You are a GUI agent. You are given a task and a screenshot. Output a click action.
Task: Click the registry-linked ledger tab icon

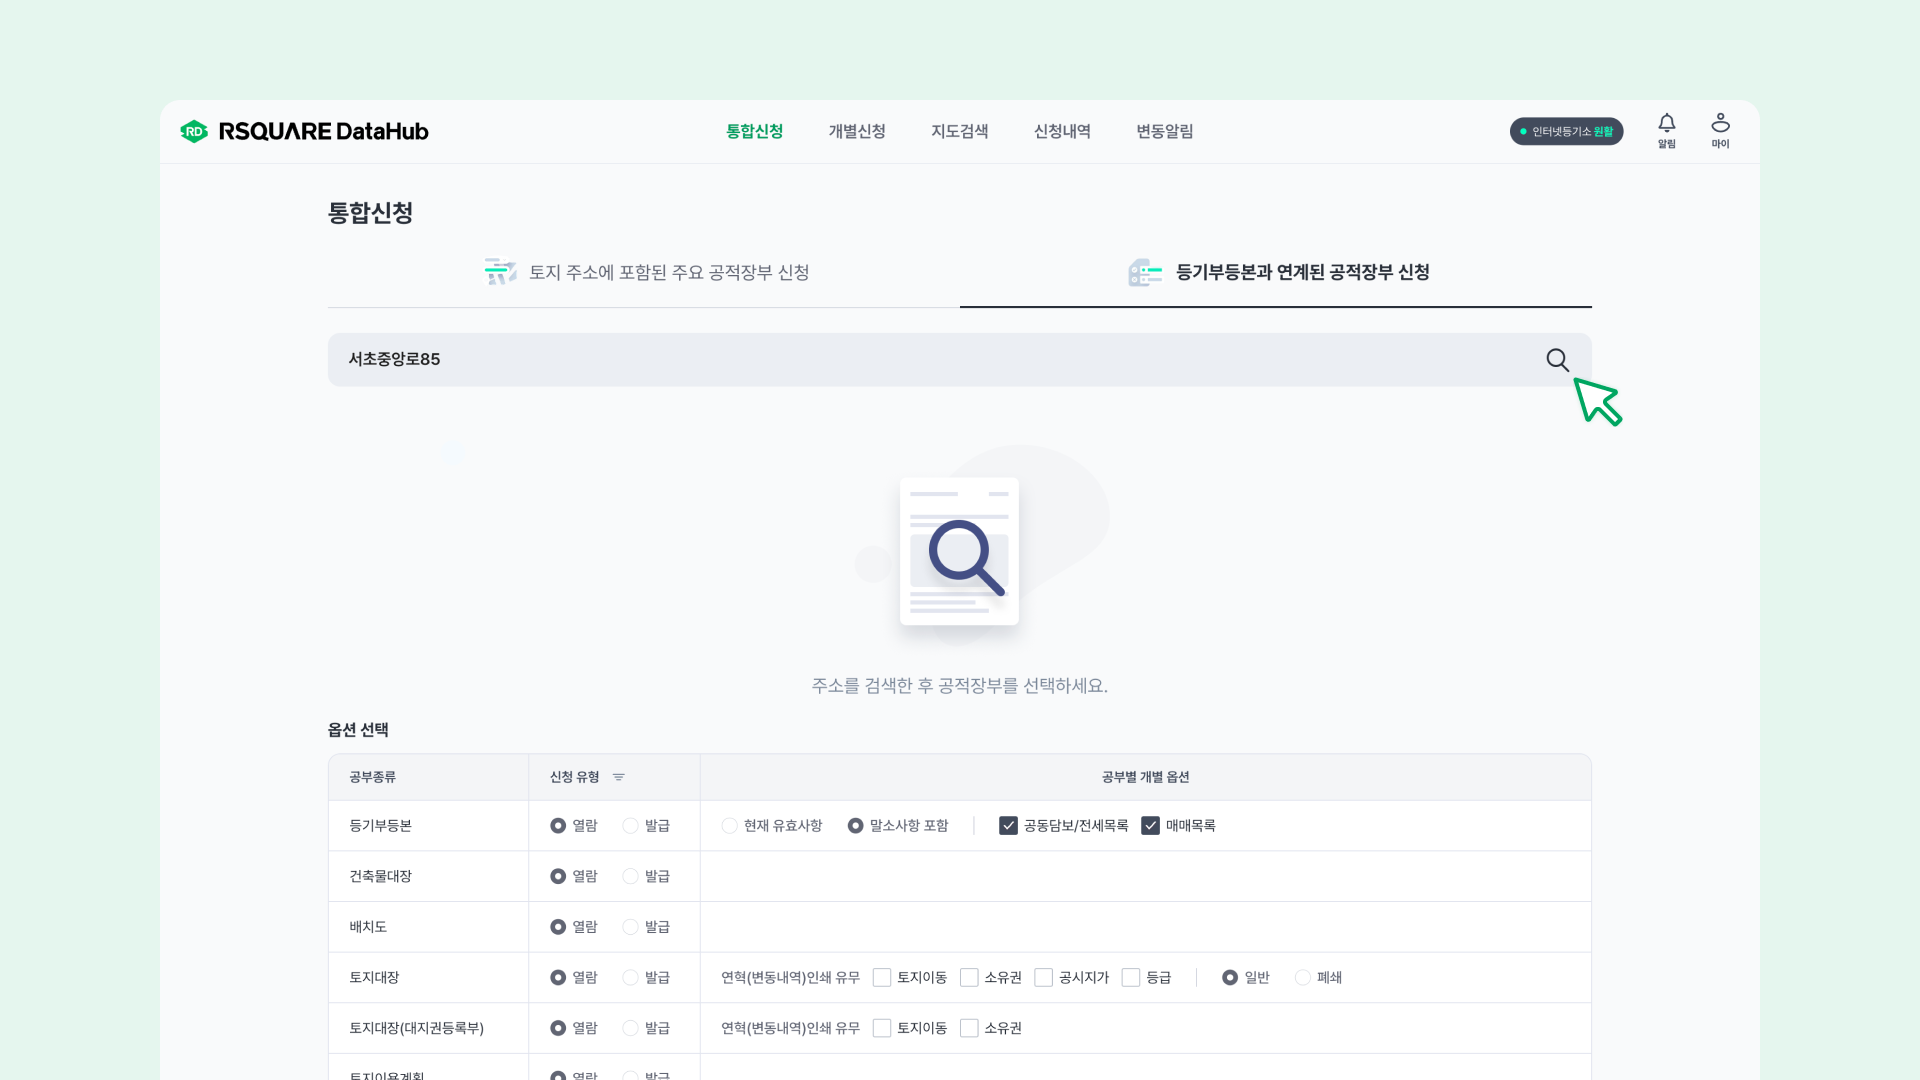[1145, 272]
